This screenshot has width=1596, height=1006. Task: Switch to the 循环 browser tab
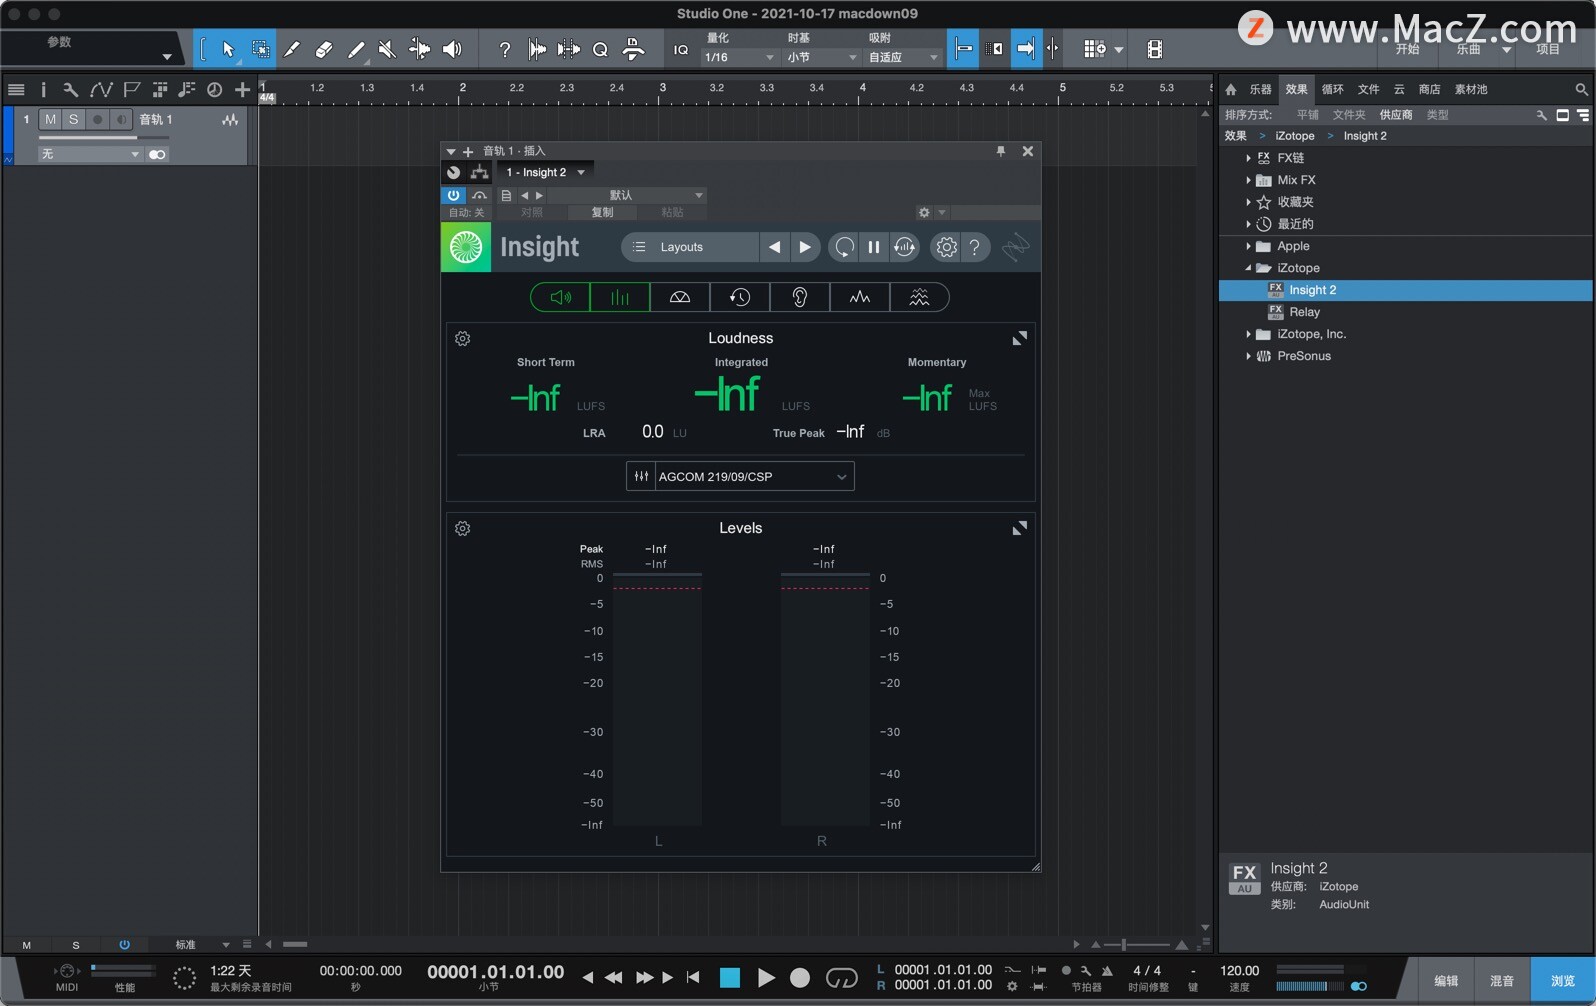click(1332, 89)
